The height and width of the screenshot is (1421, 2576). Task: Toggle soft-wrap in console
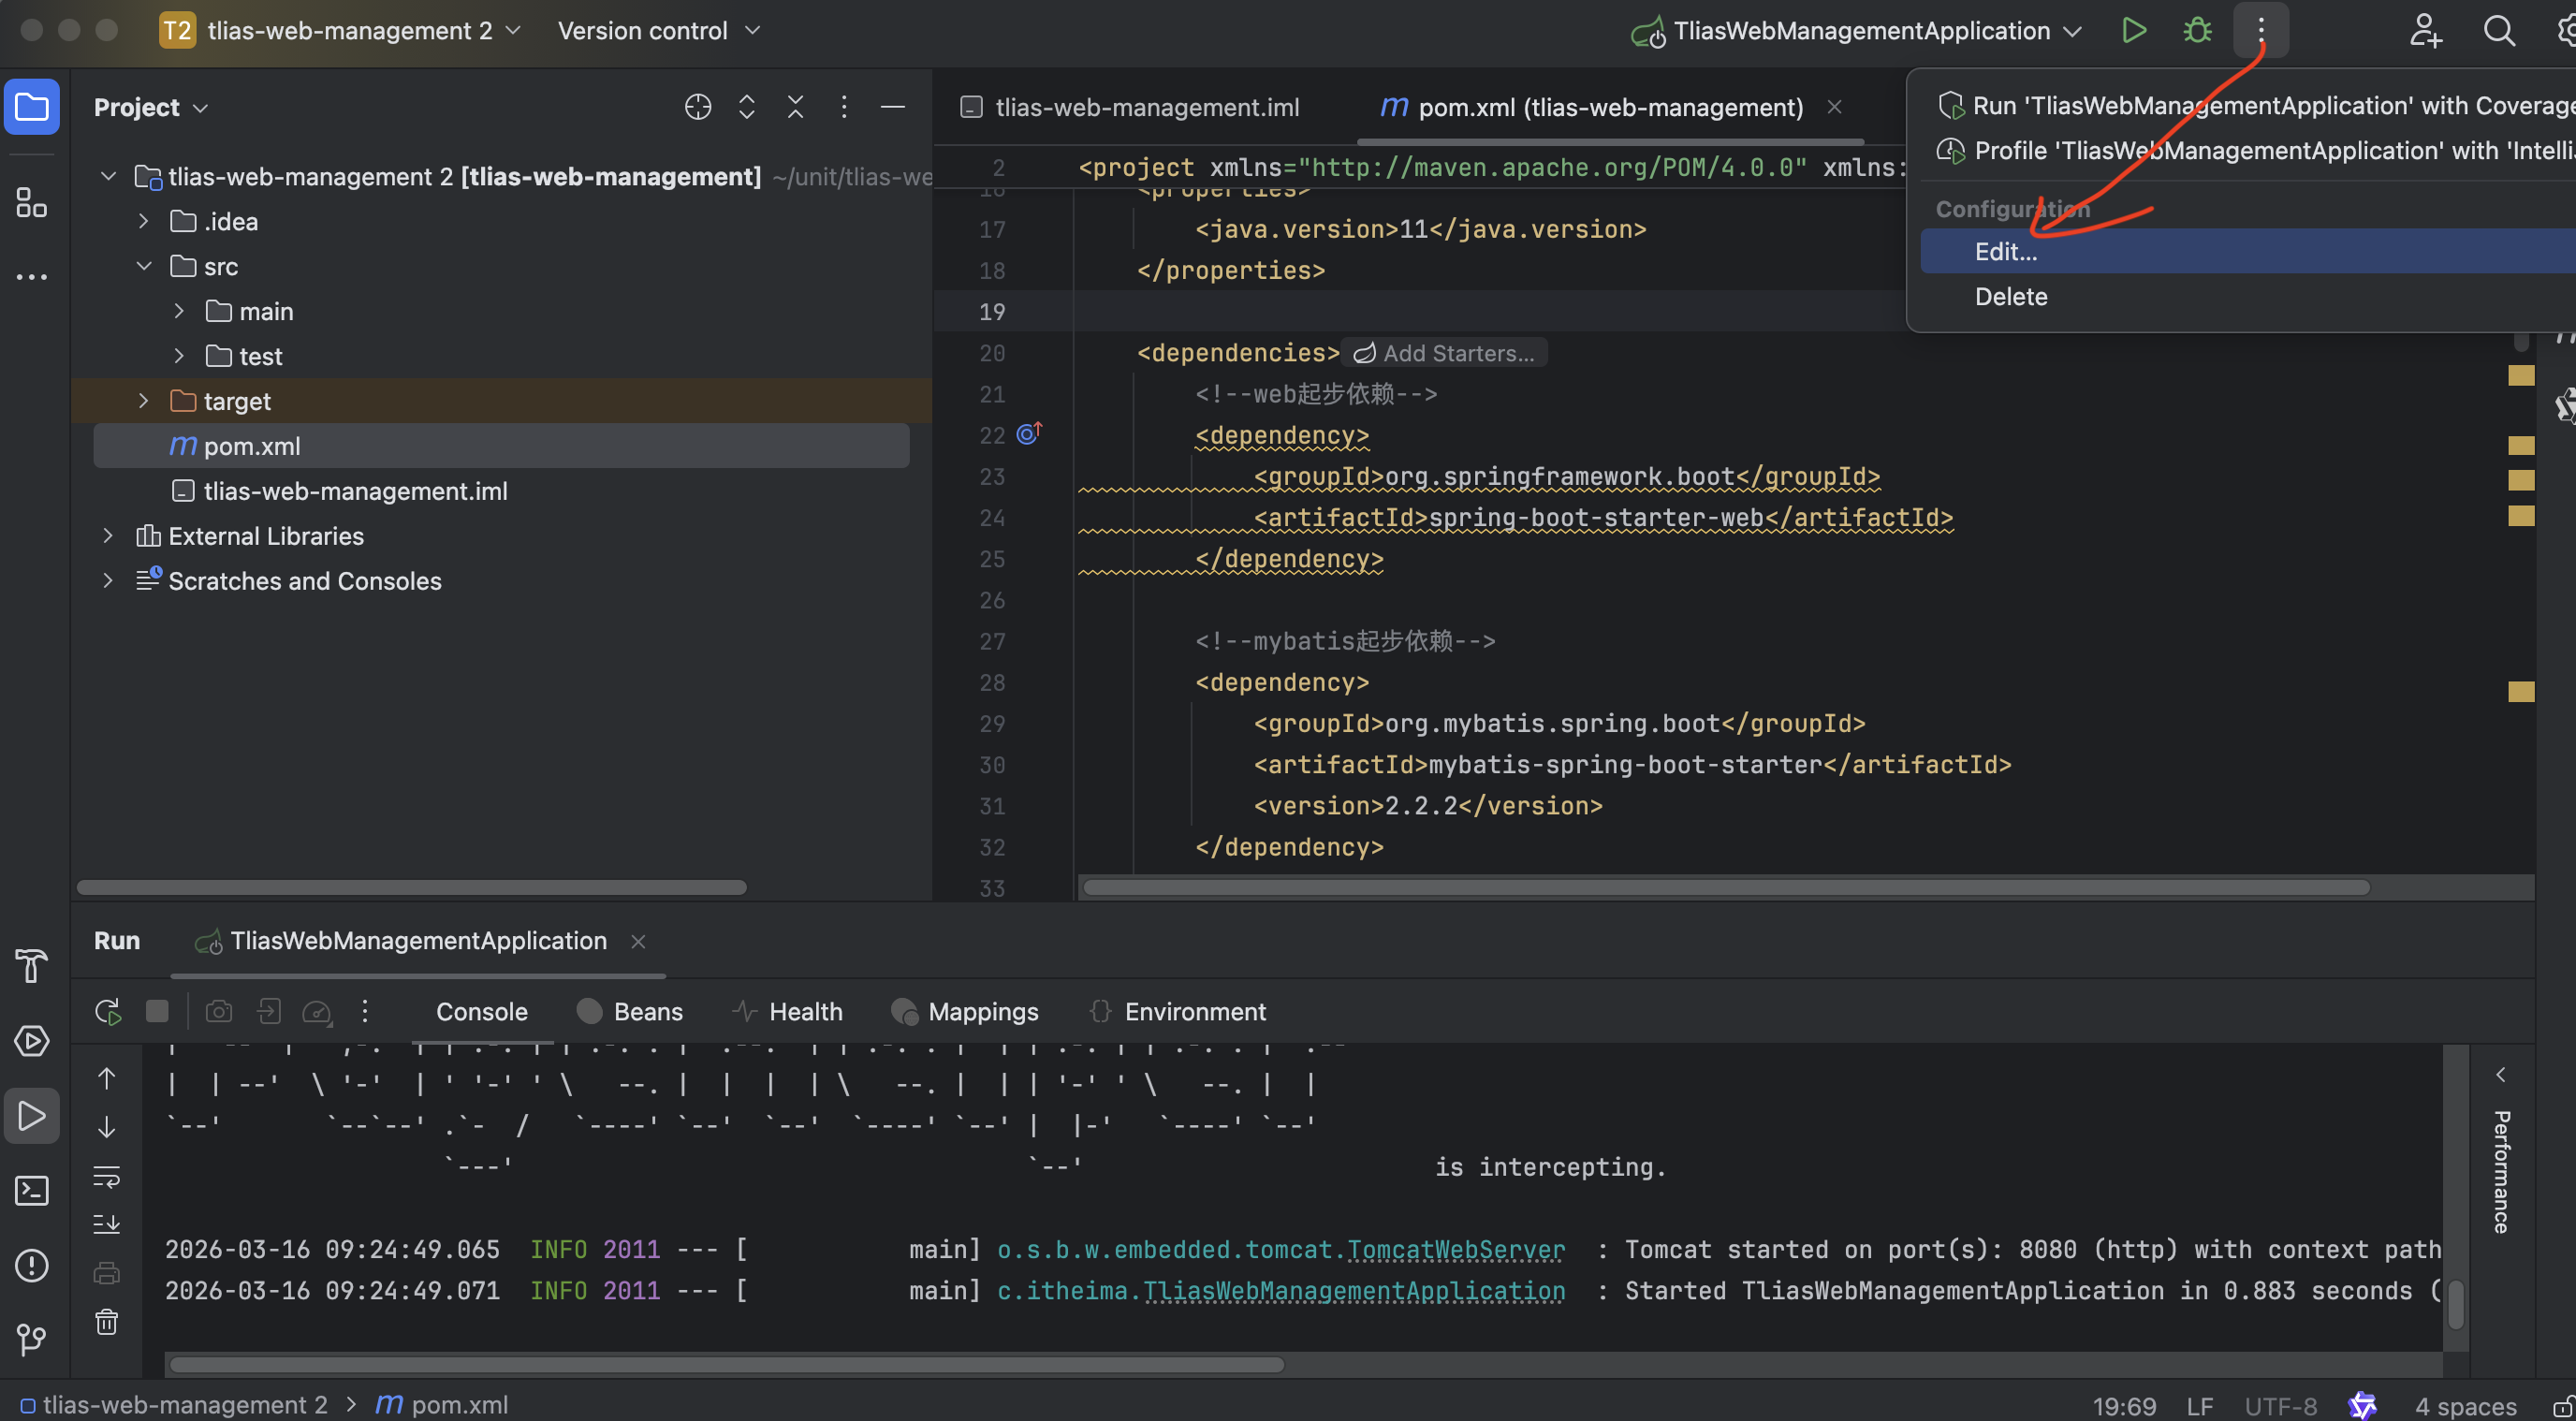tap(107, 1177)
